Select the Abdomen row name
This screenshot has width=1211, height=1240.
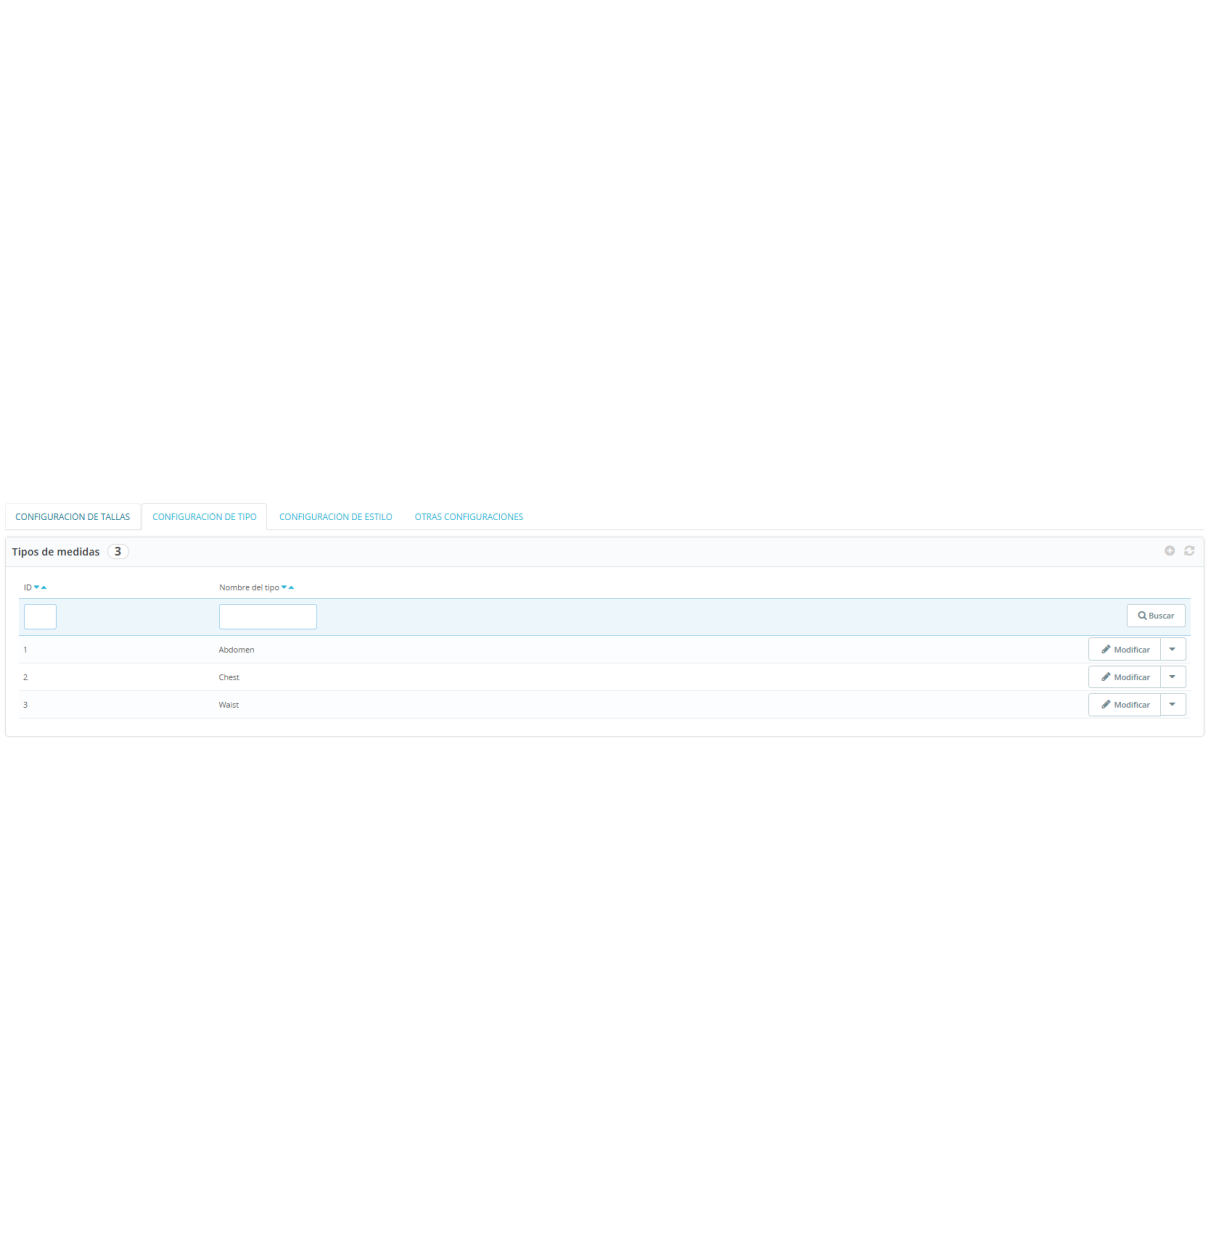point(237,650)
